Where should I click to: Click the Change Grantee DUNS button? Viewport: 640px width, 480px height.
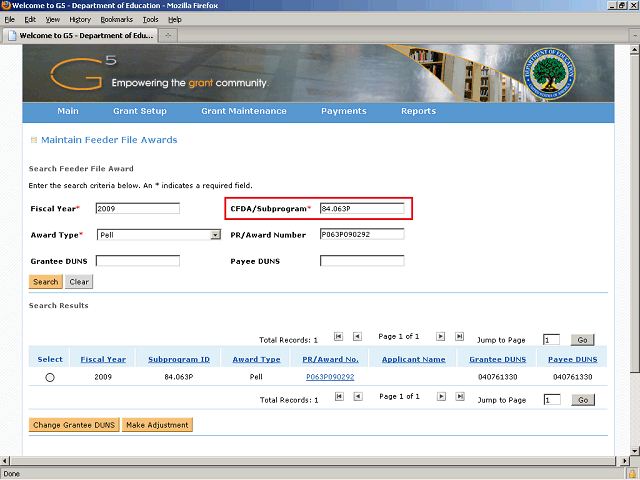(x=74, y=425)
